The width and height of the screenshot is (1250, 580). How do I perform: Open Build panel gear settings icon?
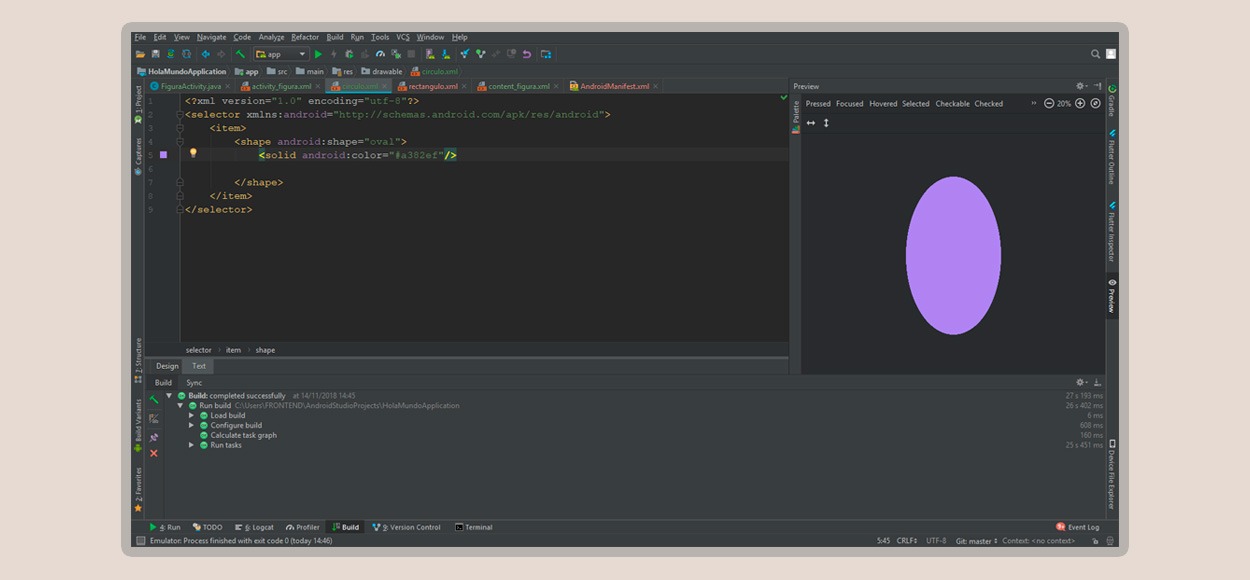[1080, 382]
